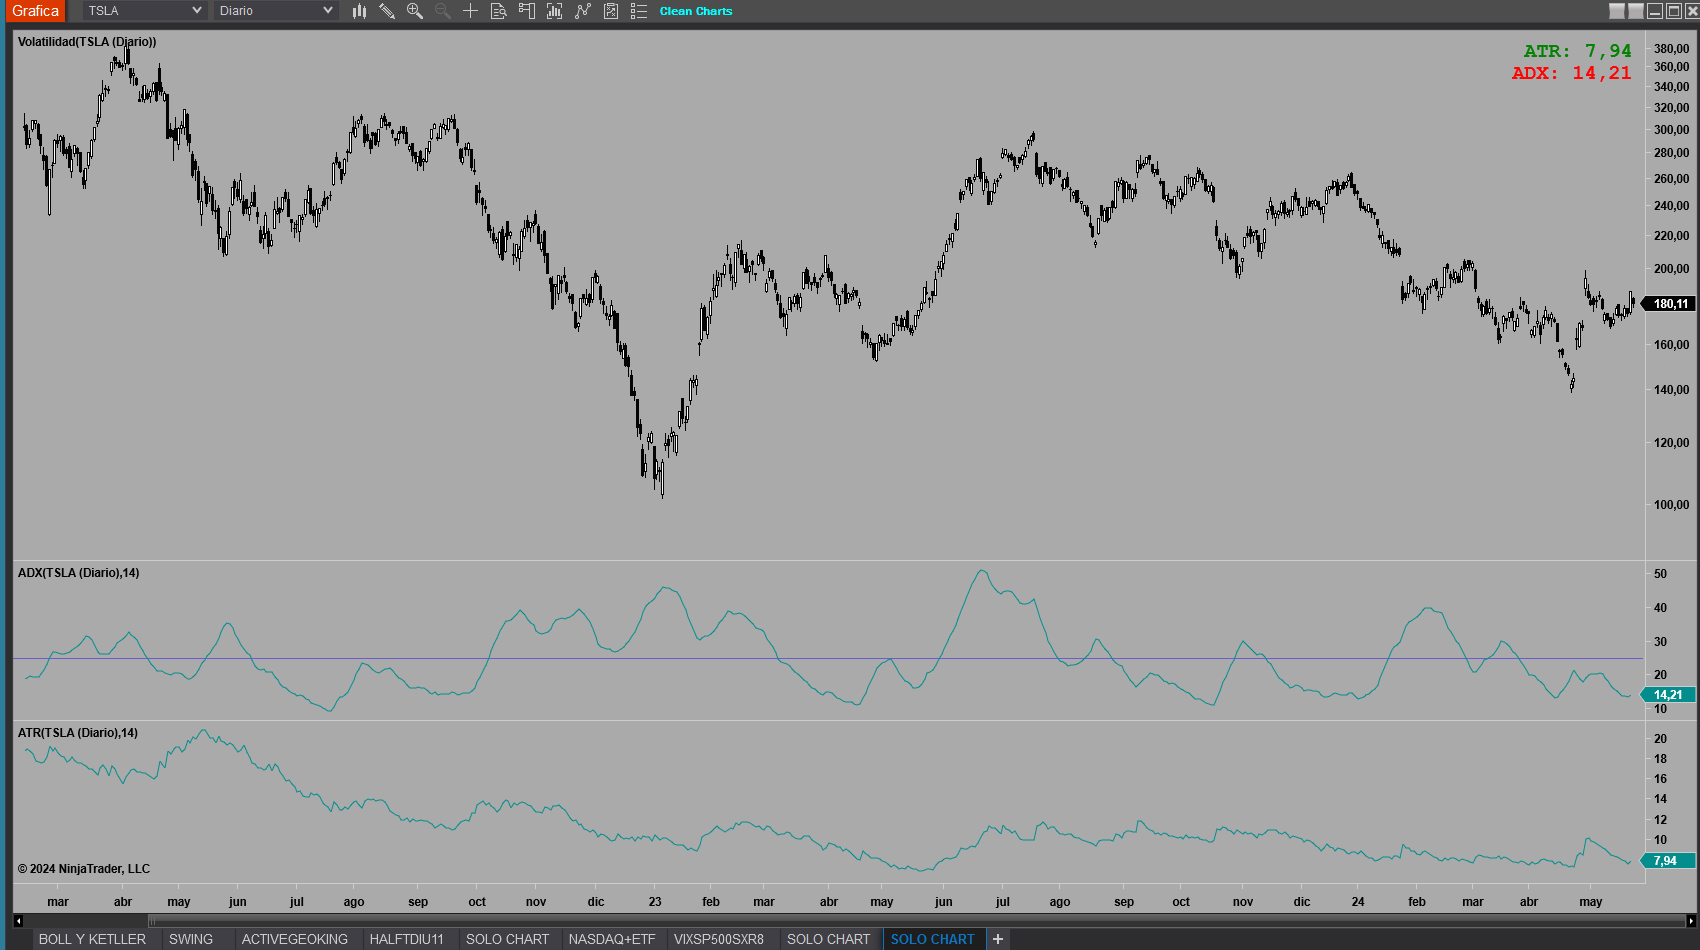This screenshot has width=1700, height=950.
Task: Open the bar type chart style icon
Action: (x=359, y=11)
